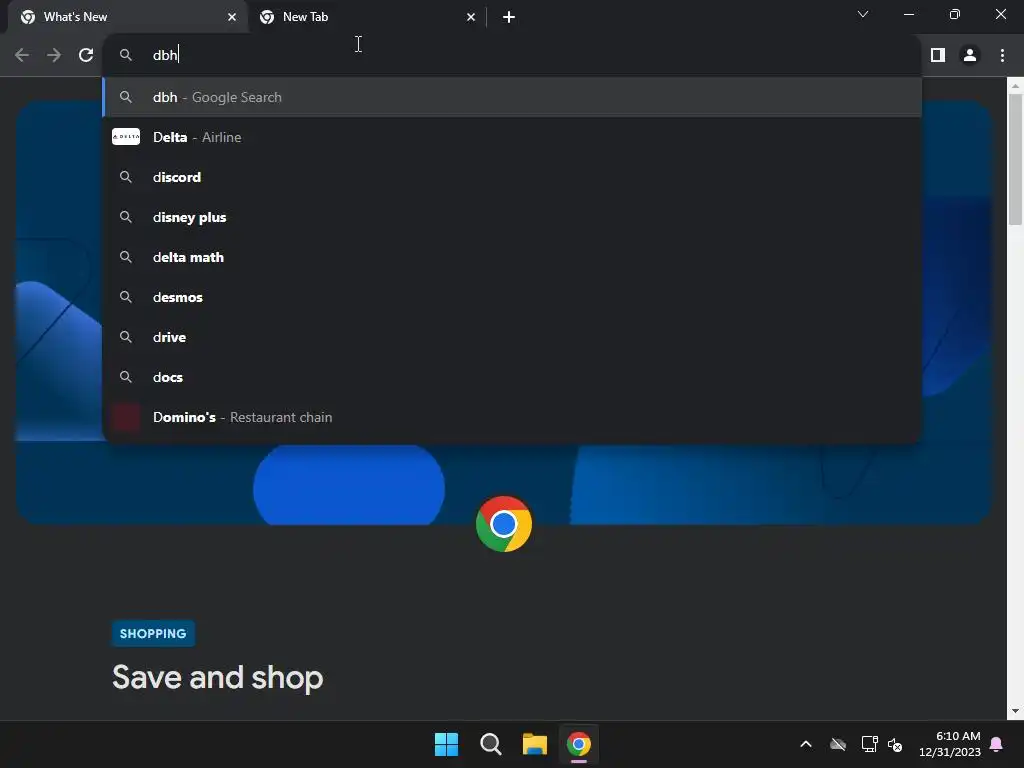Click the scrollbar down arrow
The width and height of the screenshot is (1024, 768).
coord(1015,711)
